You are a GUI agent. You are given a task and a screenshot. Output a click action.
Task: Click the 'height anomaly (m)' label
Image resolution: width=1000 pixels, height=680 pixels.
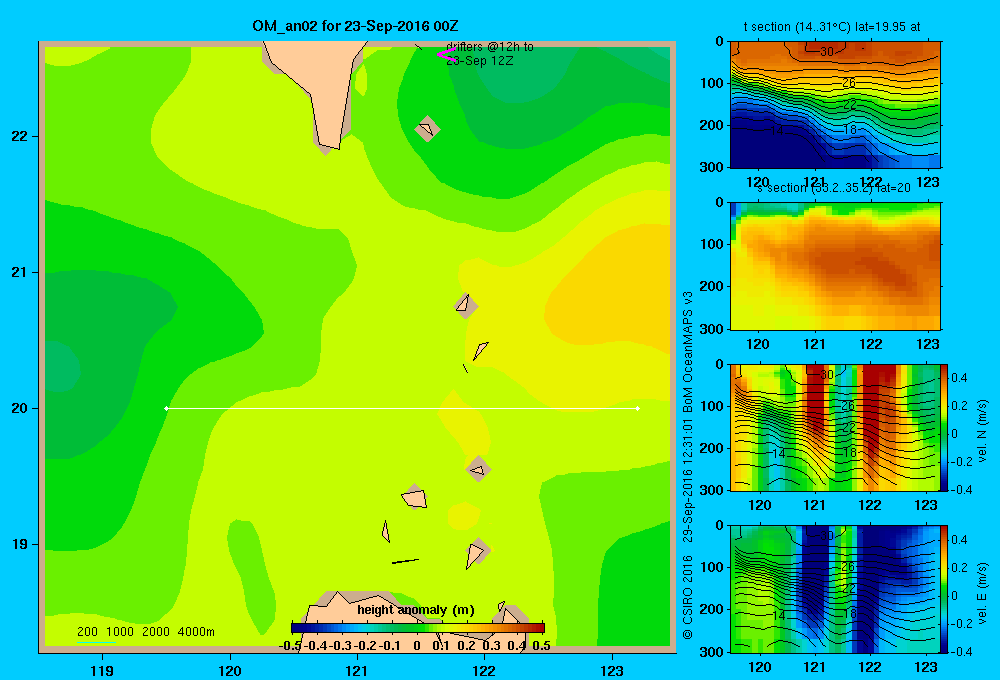click(x=416, y=610)
